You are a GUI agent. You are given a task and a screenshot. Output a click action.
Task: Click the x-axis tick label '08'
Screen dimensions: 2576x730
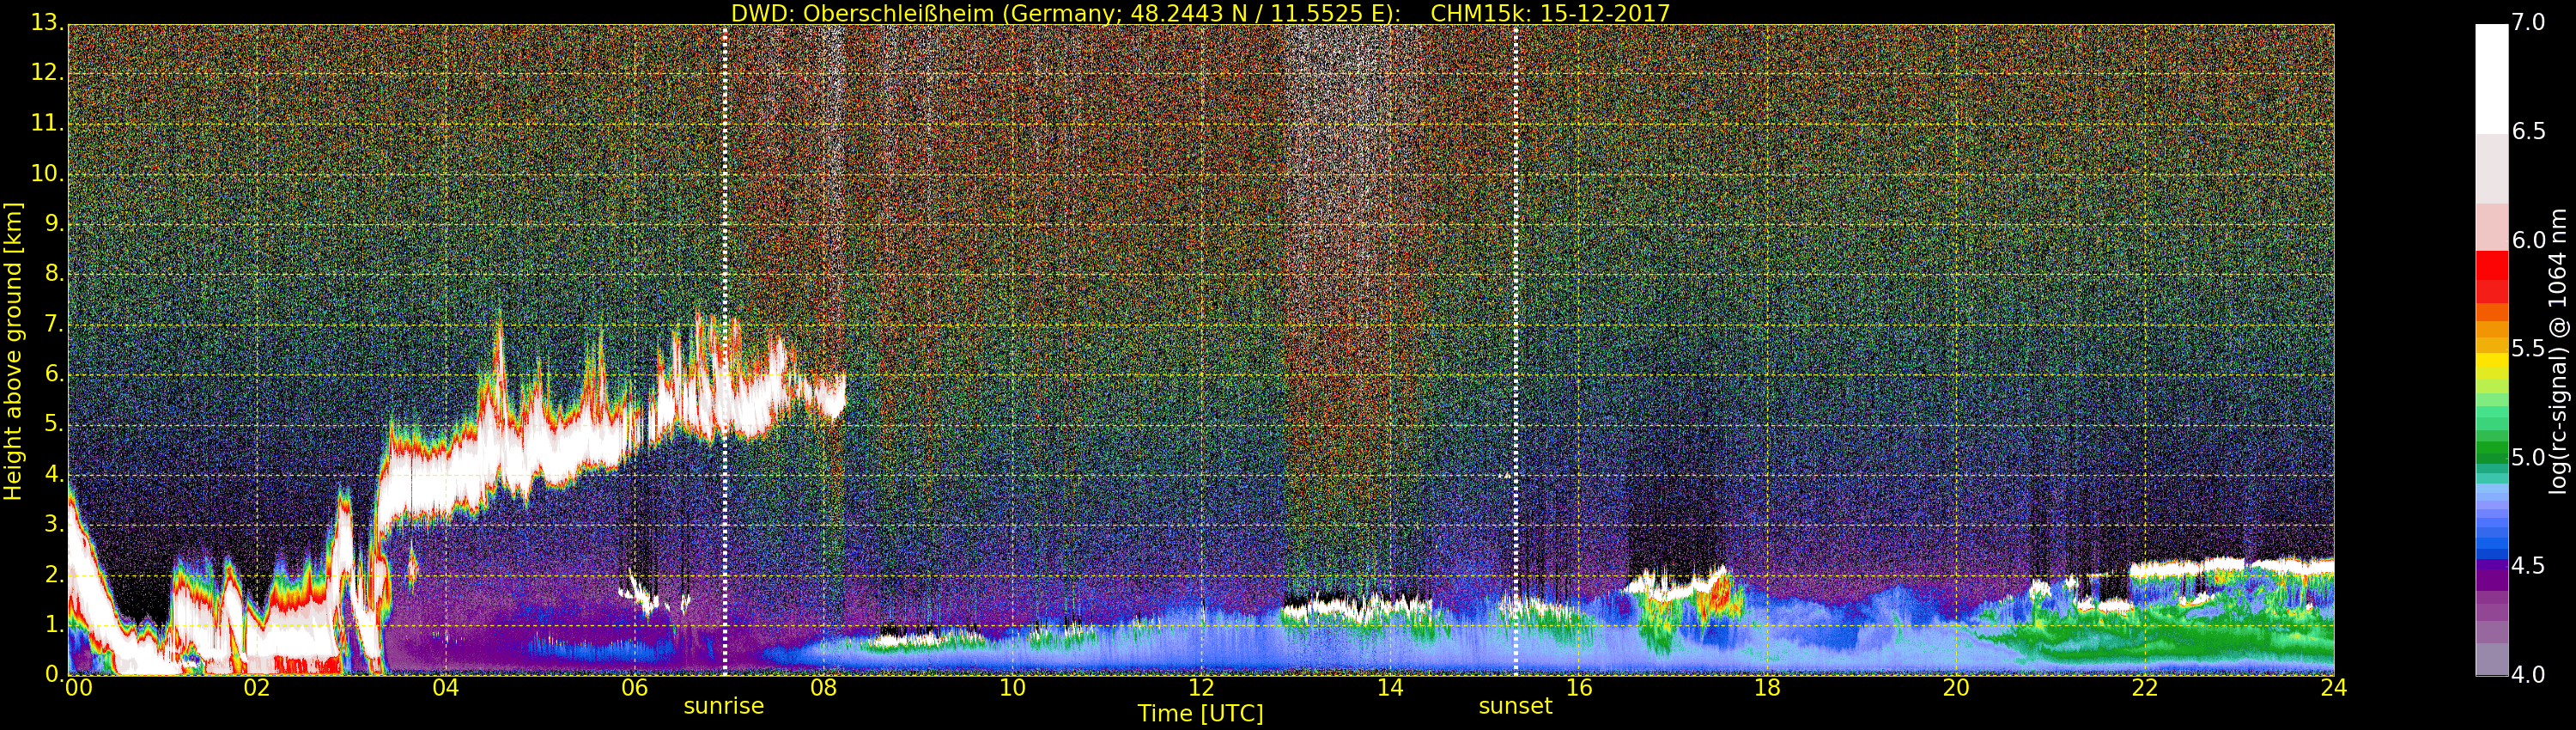click(823, 687)
